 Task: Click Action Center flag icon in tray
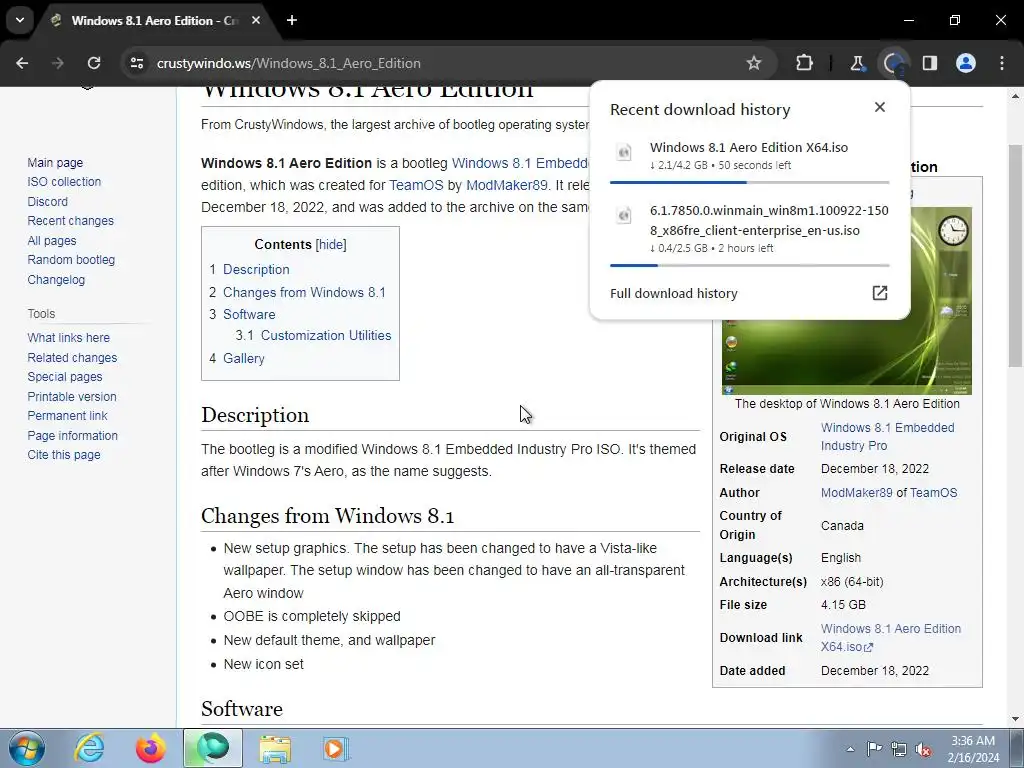click(874, 749)
